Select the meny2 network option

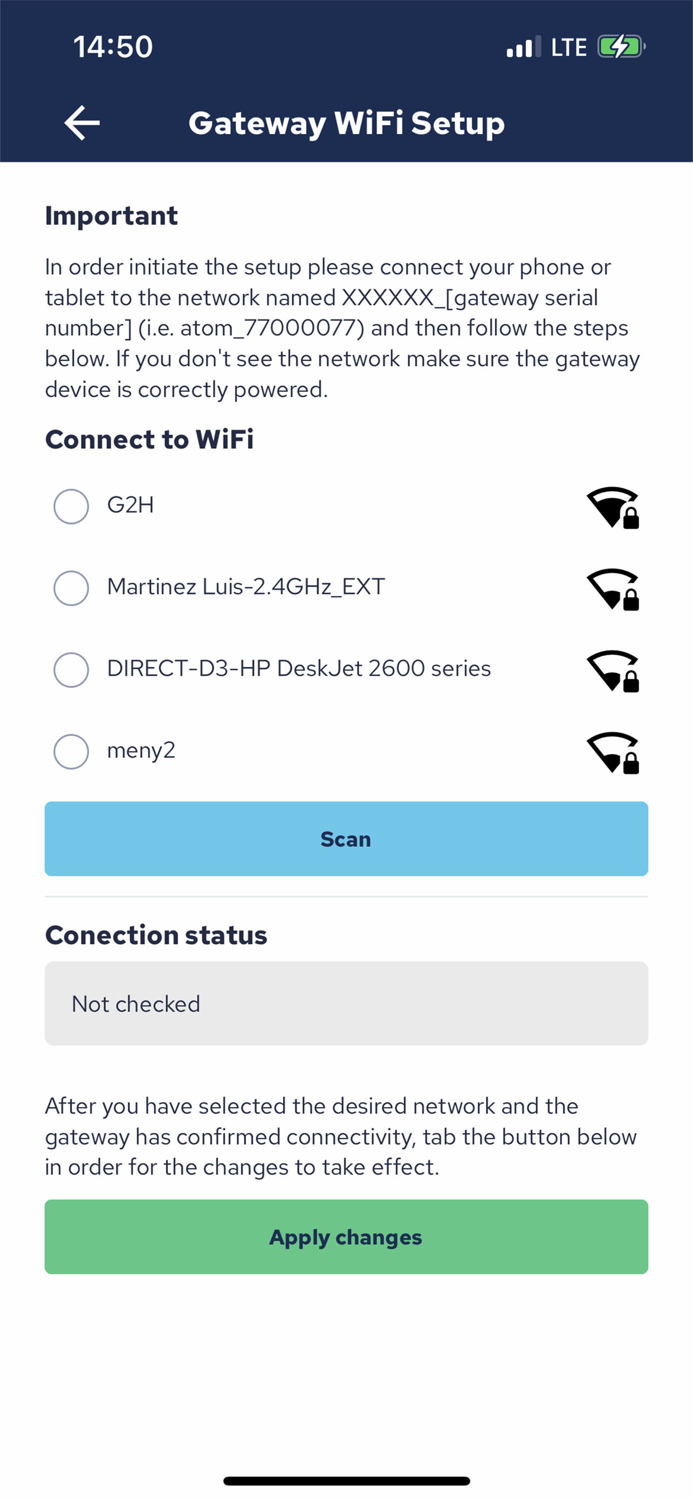point(71,751)
